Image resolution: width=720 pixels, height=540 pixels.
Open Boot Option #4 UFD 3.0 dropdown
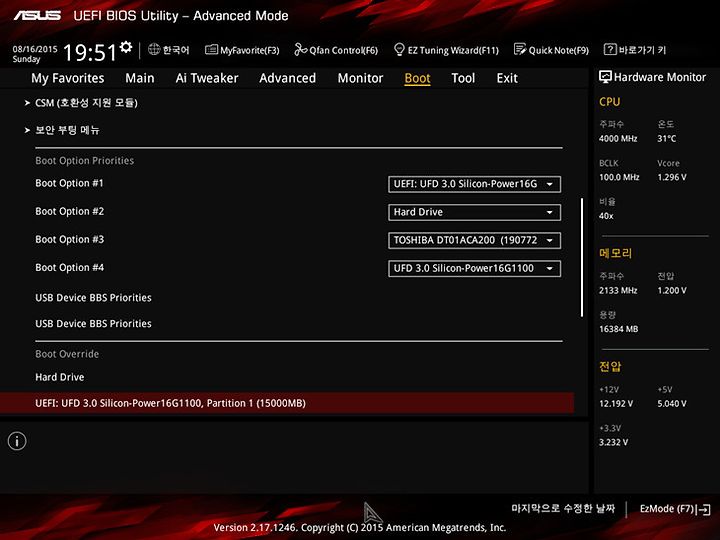tap(474, 269)
